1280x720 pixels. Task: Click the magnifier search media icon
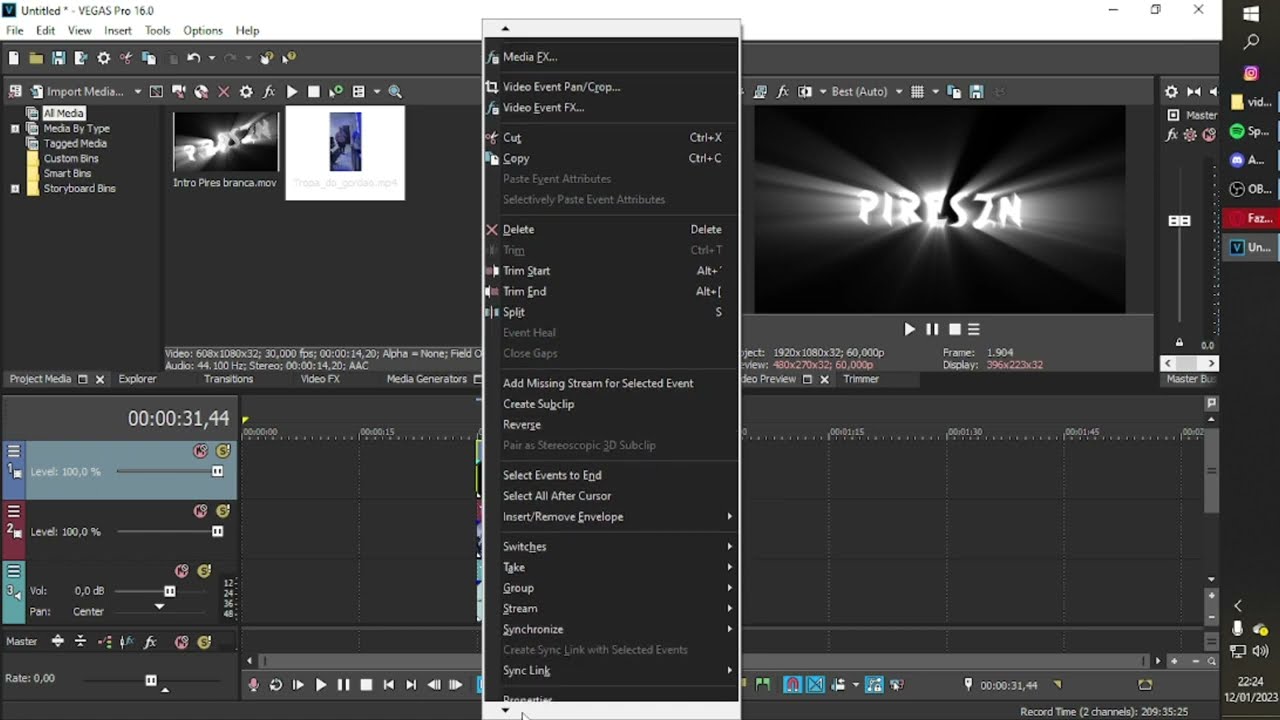[395, 91]
